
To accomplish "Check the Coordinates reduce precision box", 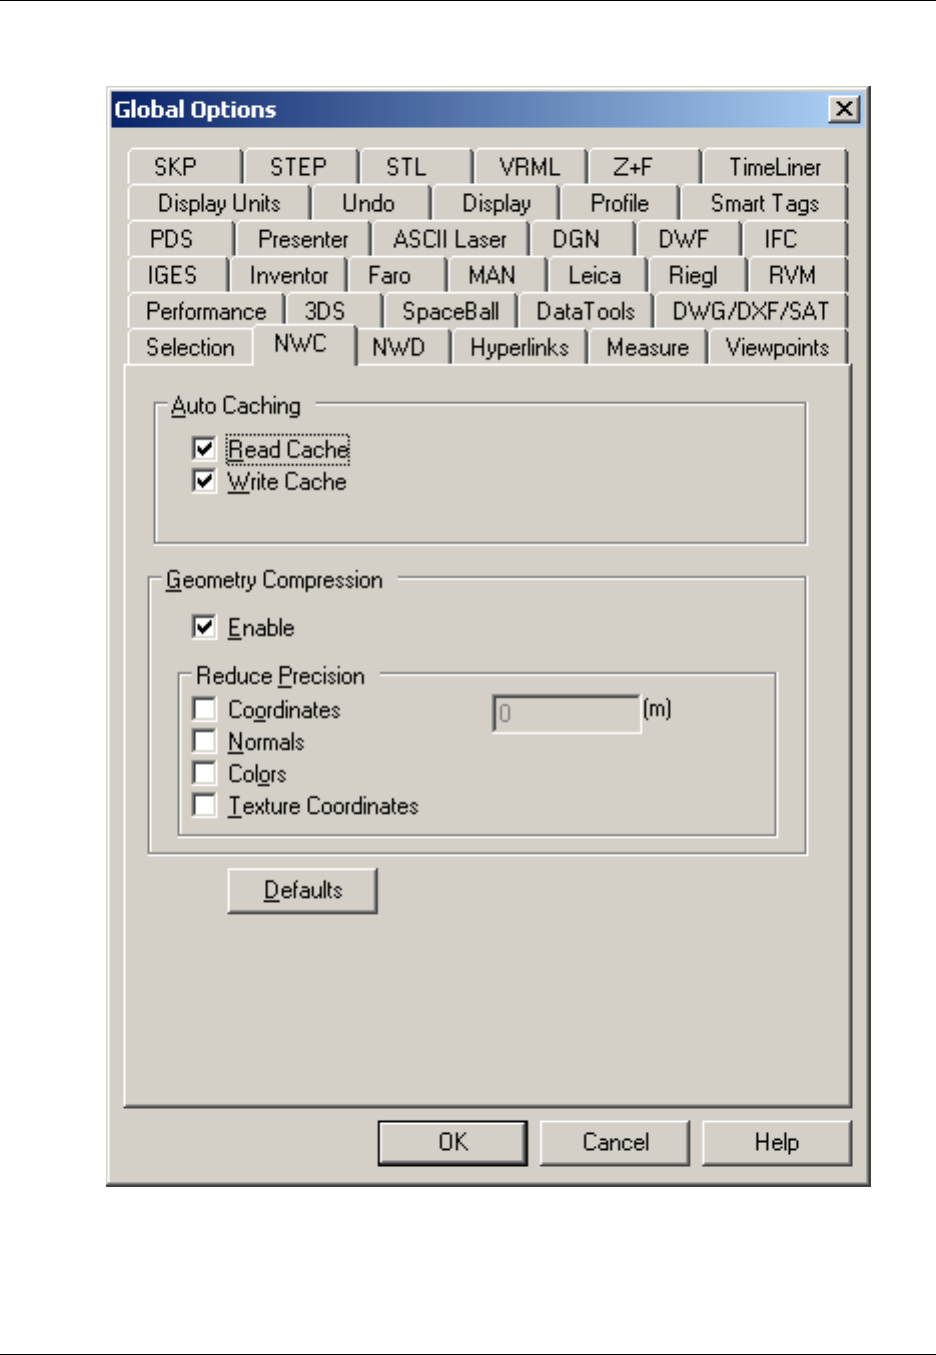I will click(x=204, y=709).
